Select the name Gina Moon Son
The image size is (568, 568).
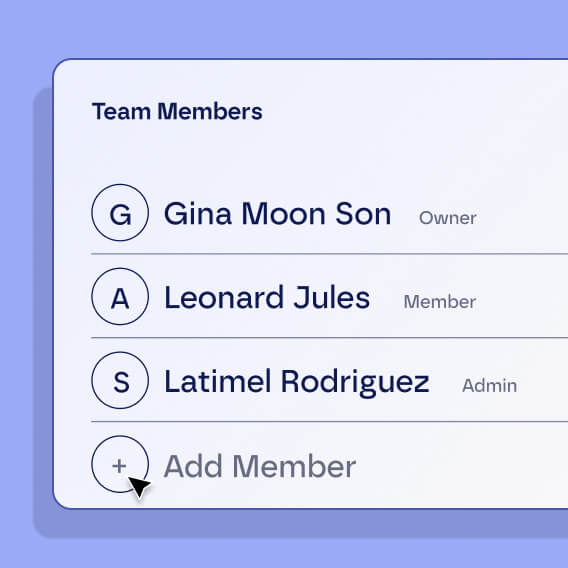point(277,214)
